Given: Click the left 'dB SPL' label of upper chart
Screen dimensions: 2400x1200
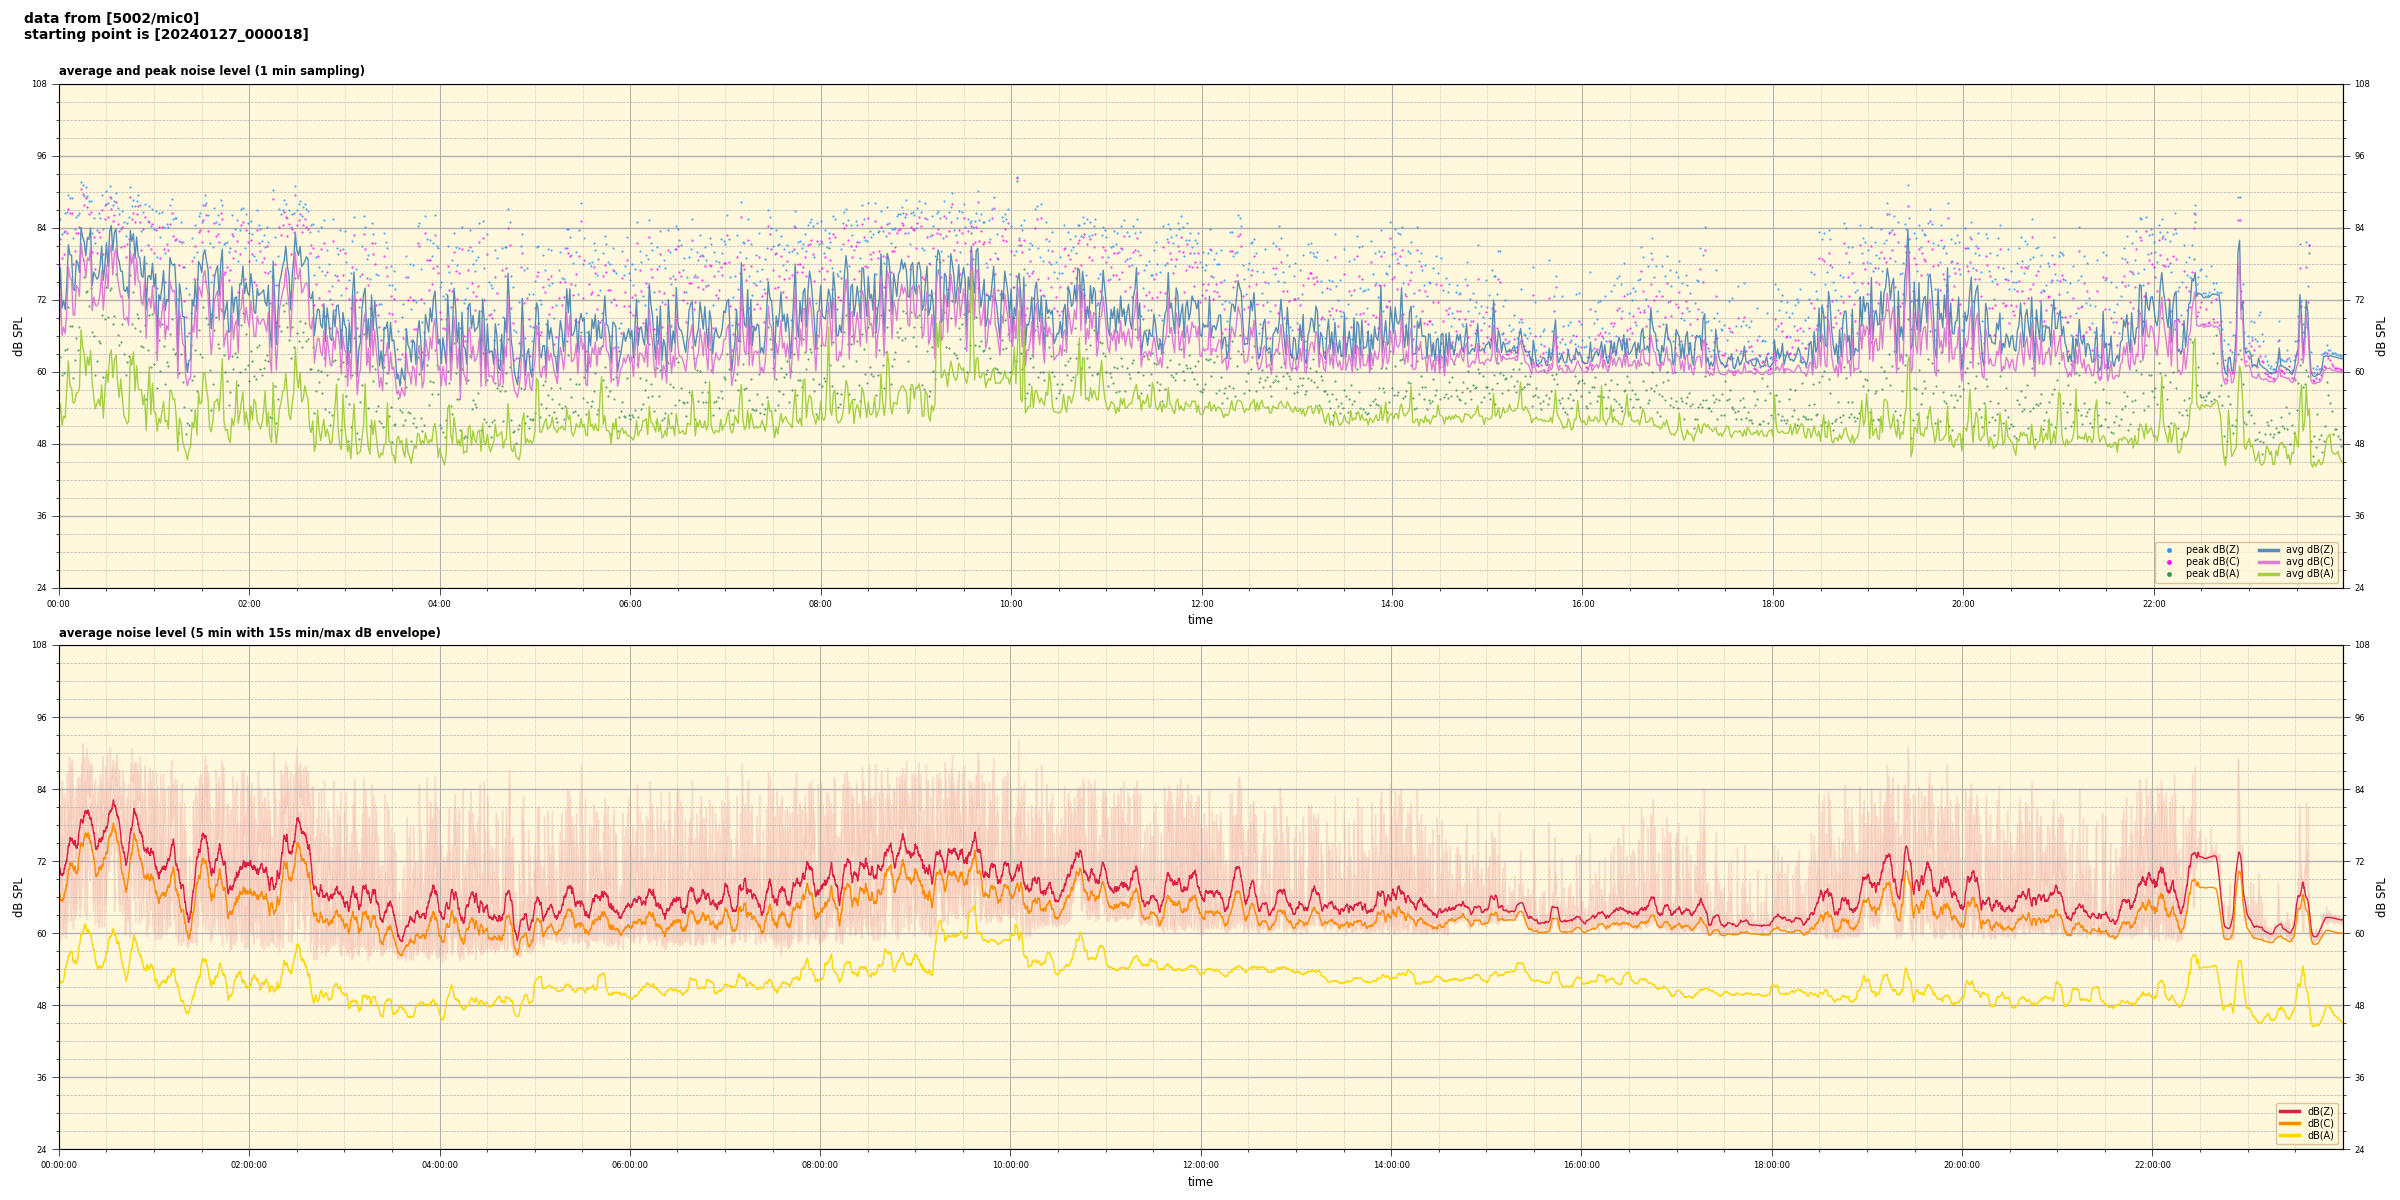Looking at the screenshot, I should click(18, 336).
